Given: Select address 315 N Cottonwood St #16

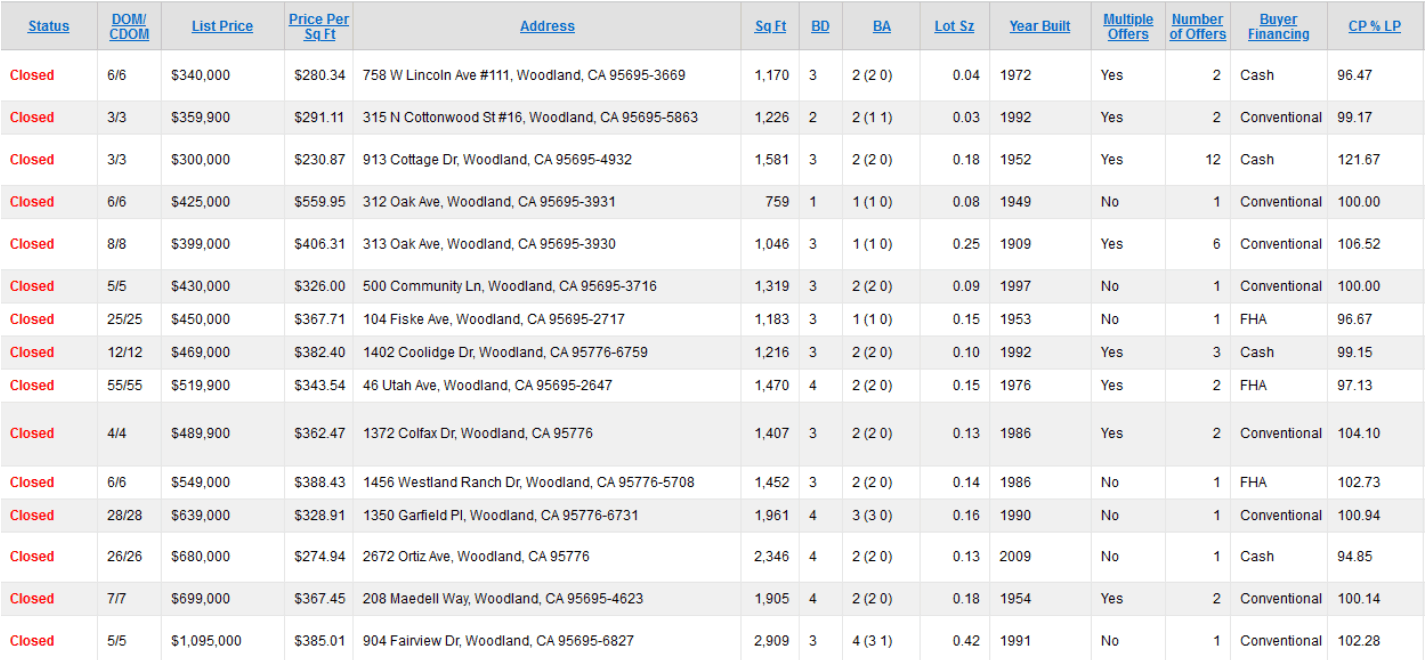Looking at the screenshot, I should [x=530, y=117].
